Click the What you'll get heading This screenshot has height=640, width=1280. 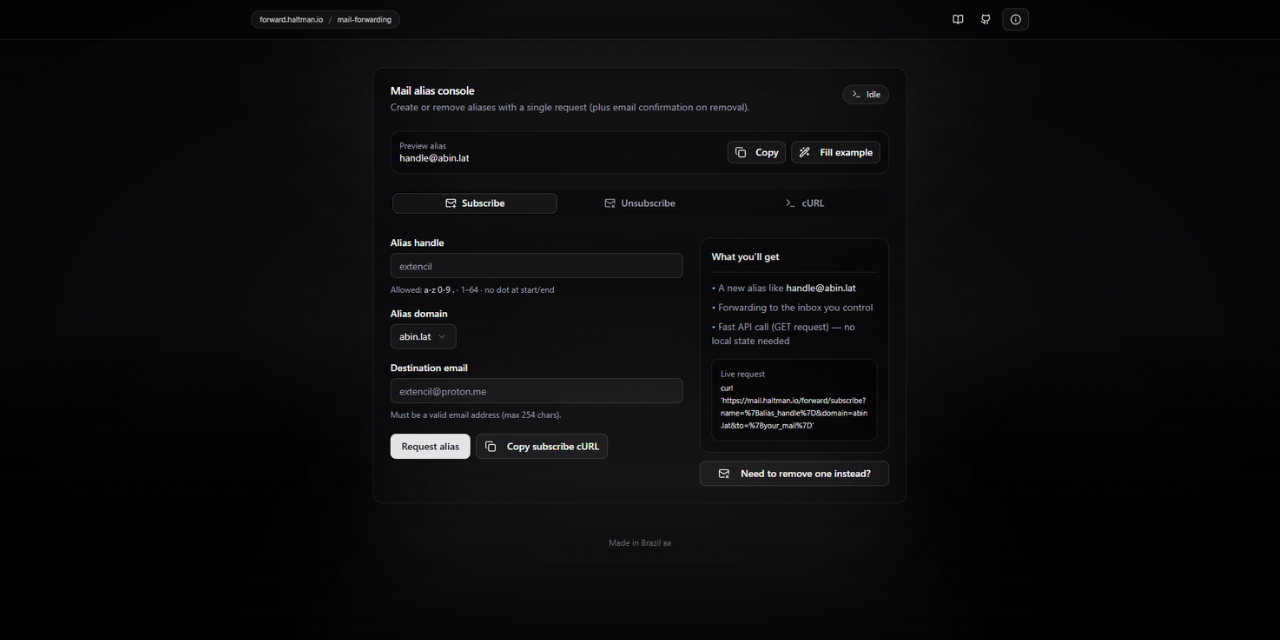point(745,257)
